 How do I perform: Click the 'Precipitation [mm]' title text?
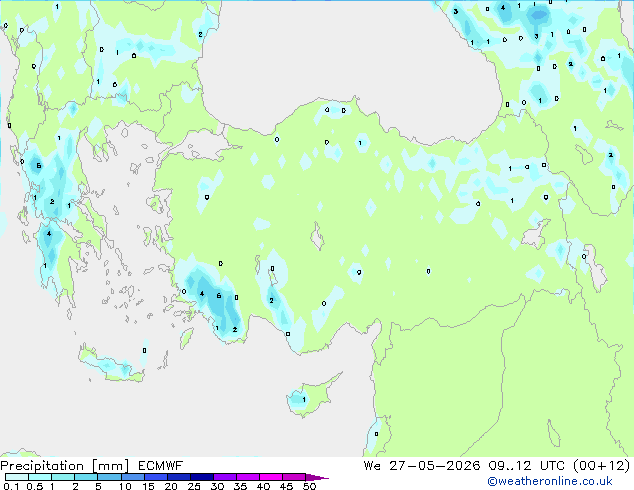64,466
